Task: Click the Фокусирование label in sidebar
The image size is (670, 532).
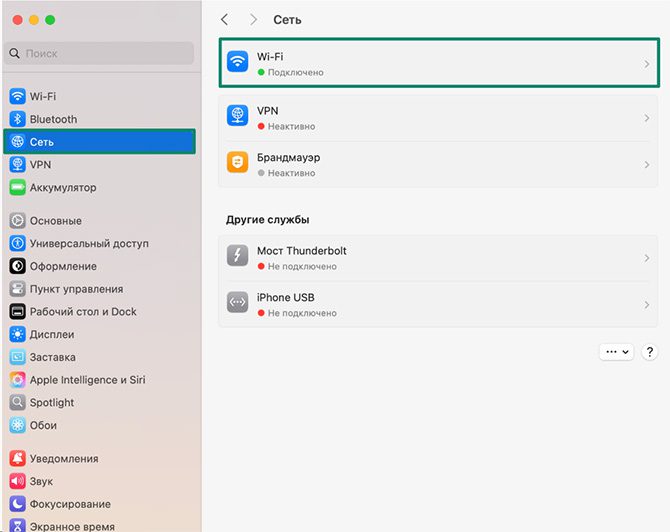Action: click(70, 504)
